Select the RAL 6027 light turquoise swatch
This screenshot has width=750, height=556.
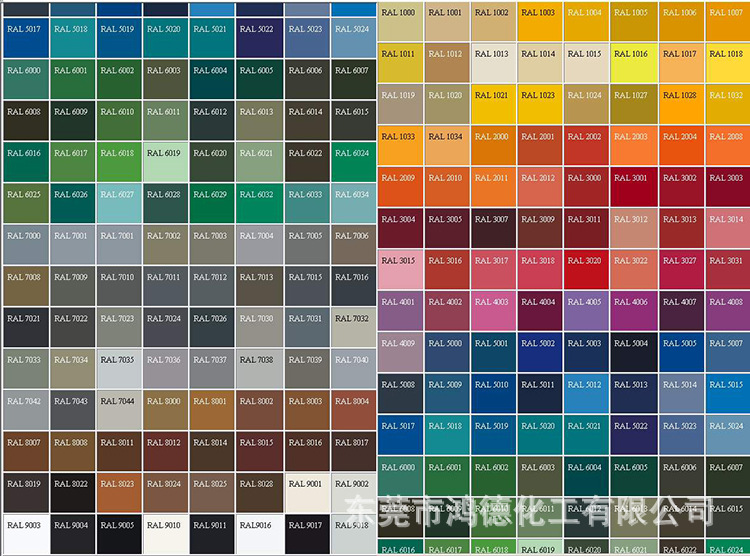pos(119,203)
